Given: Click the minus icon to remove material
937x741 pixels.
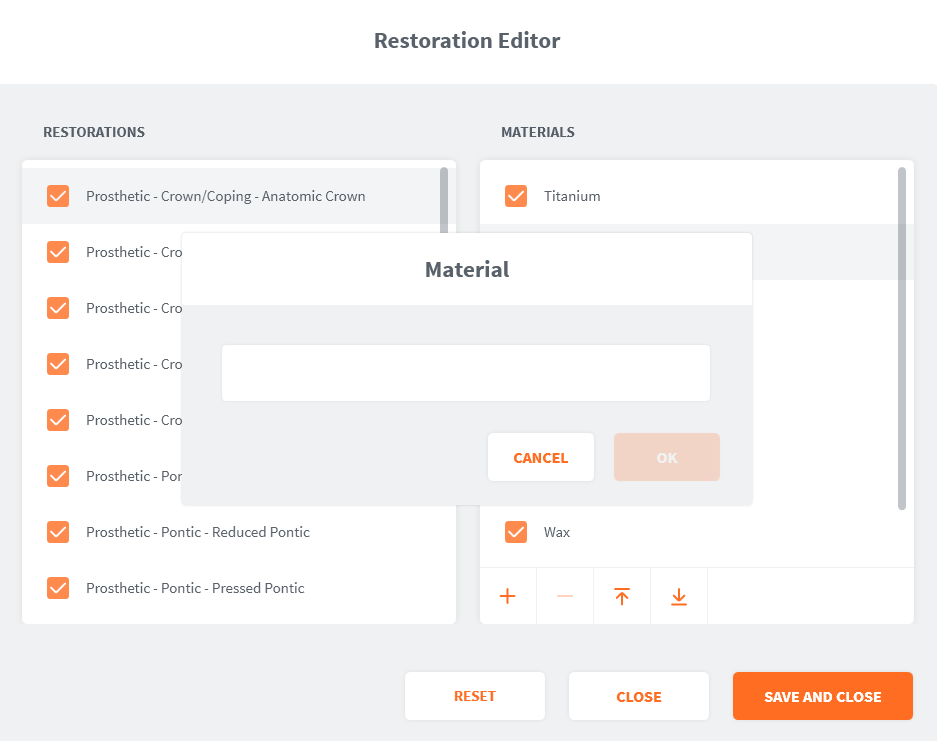Looking at the screenshot, I should tap(565, 597).
